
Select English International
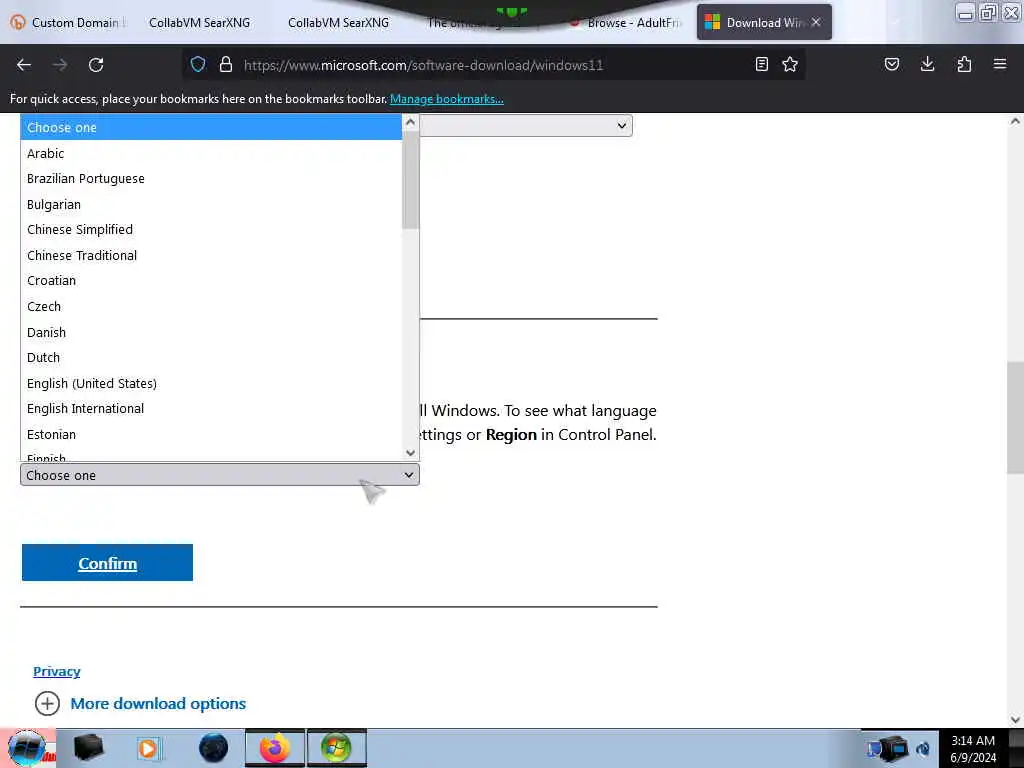pos(211,408)
